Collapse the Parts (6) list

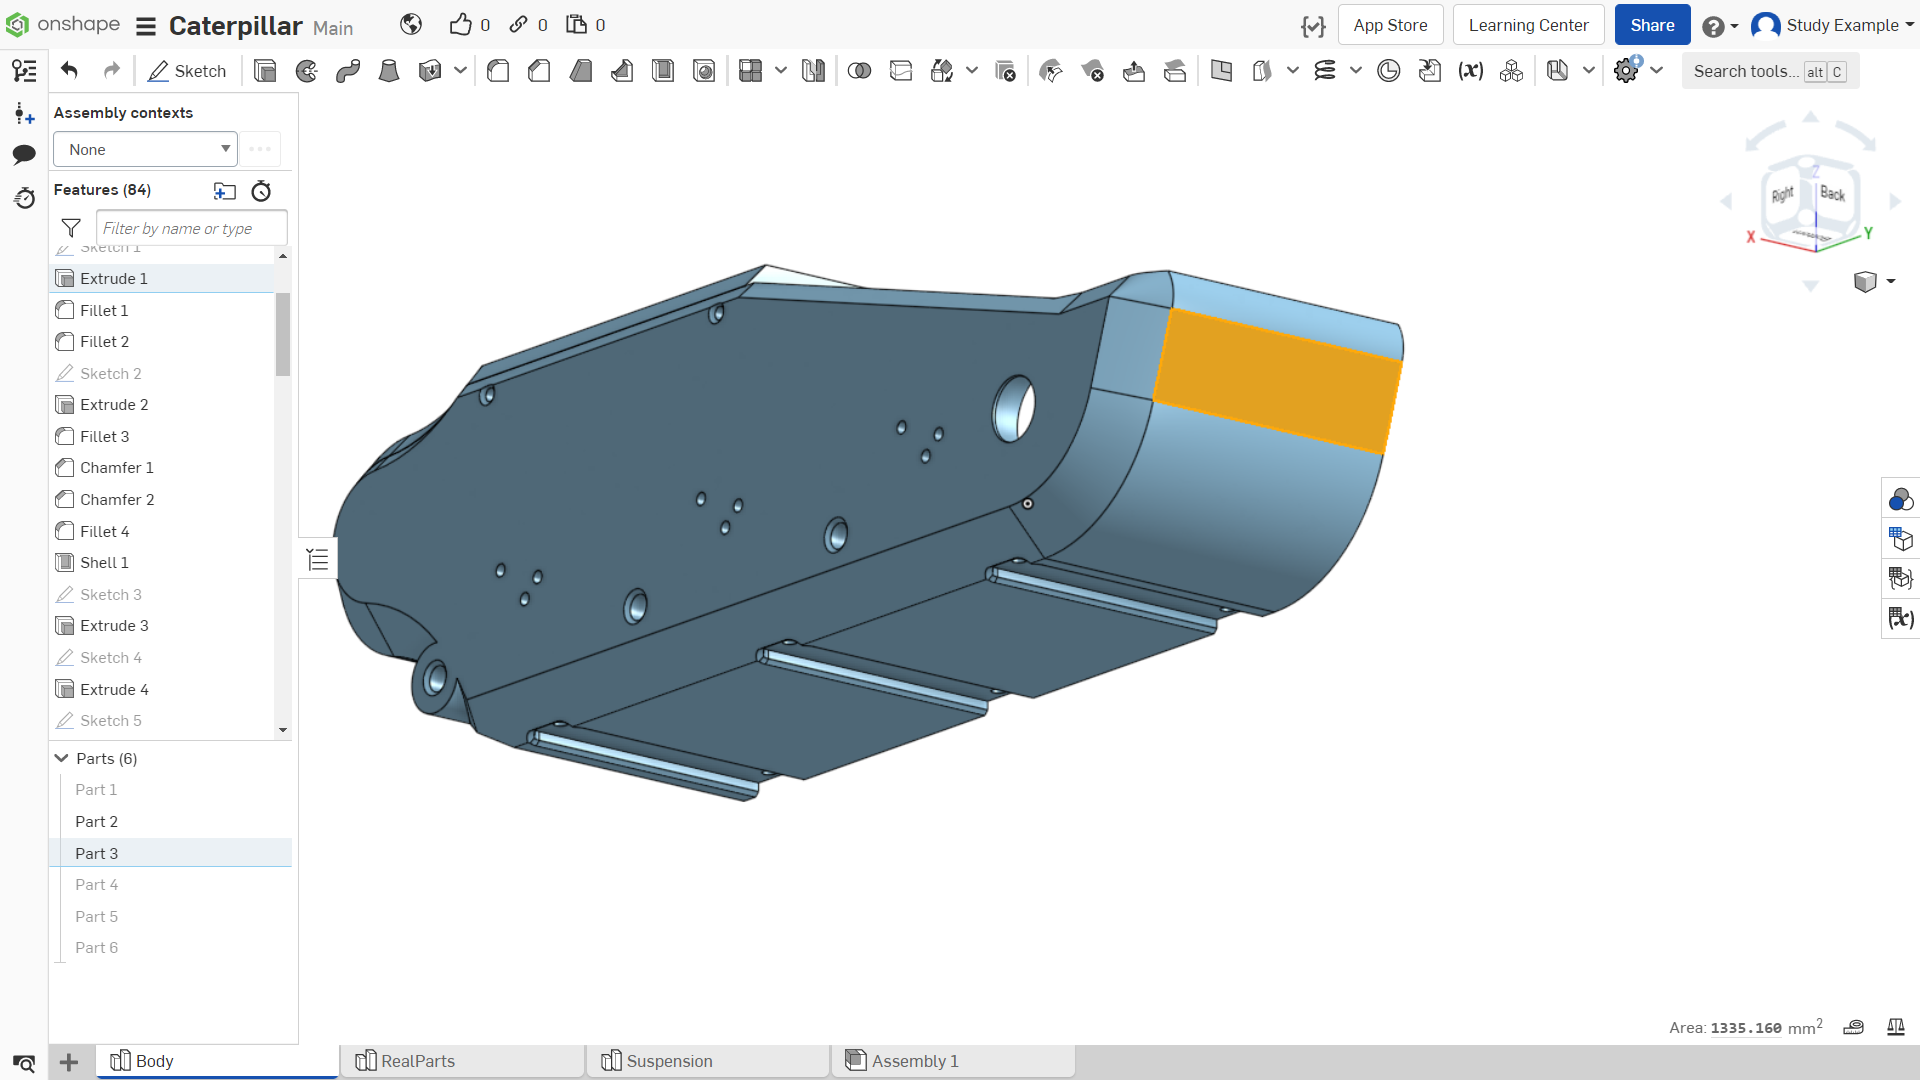(62, 758)
